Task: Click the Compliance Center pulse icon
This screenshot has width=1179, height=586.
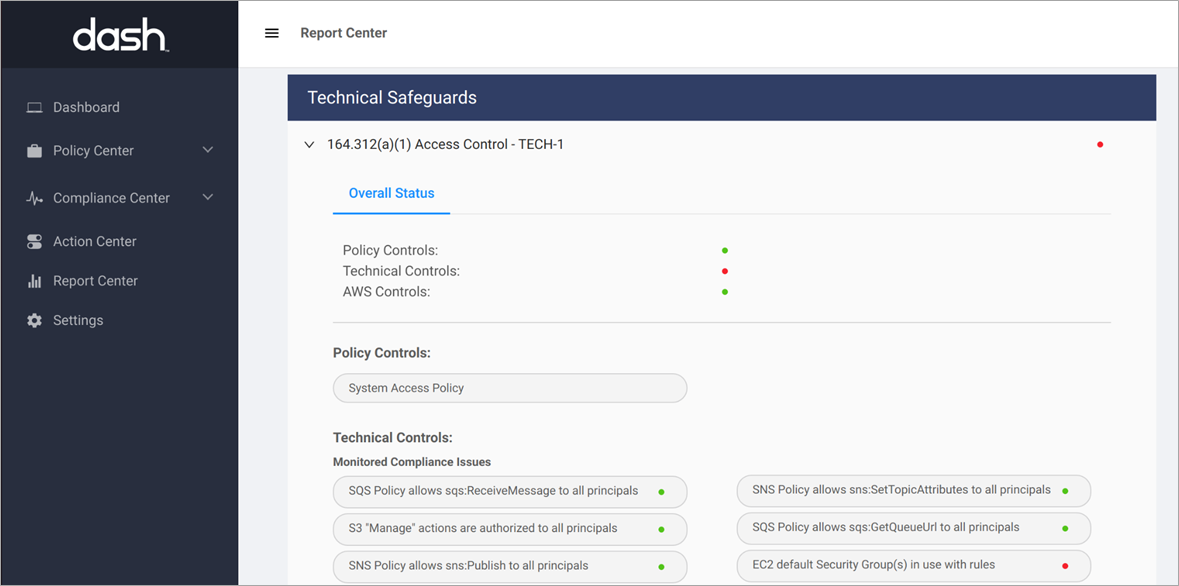Action: pos(34,199)
